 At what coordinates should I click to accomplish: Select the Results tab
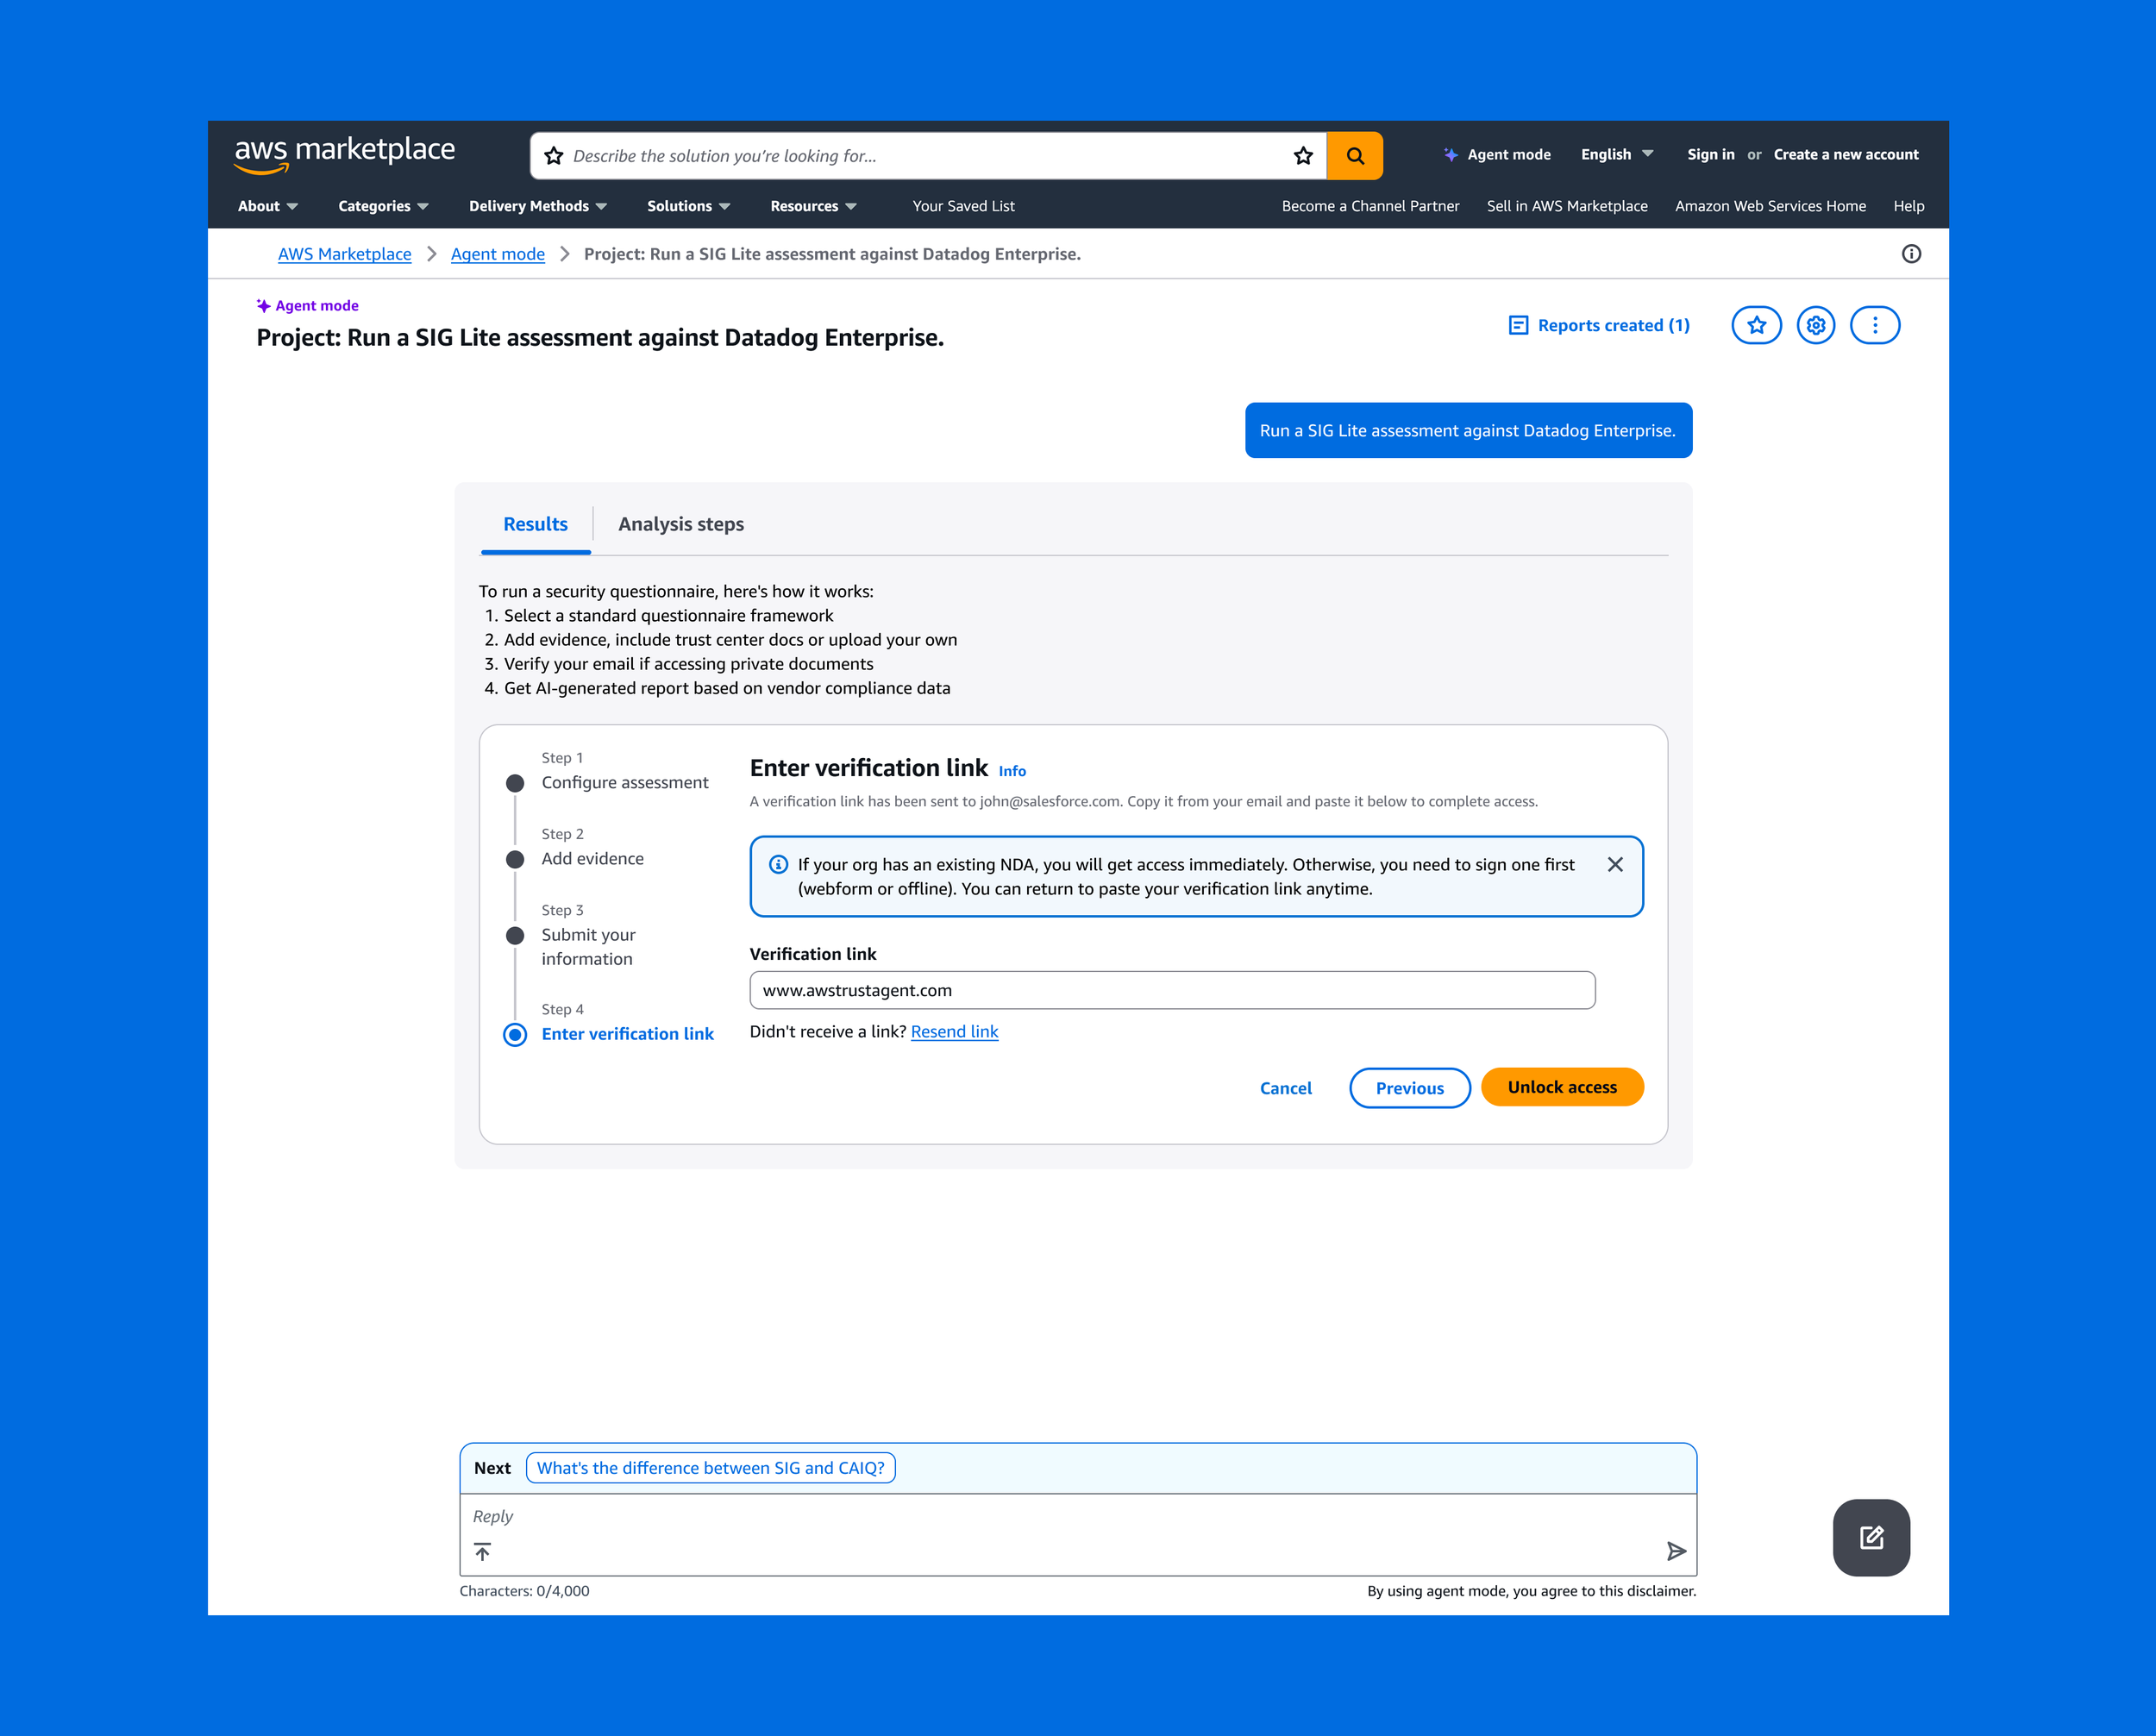[535, 524]
